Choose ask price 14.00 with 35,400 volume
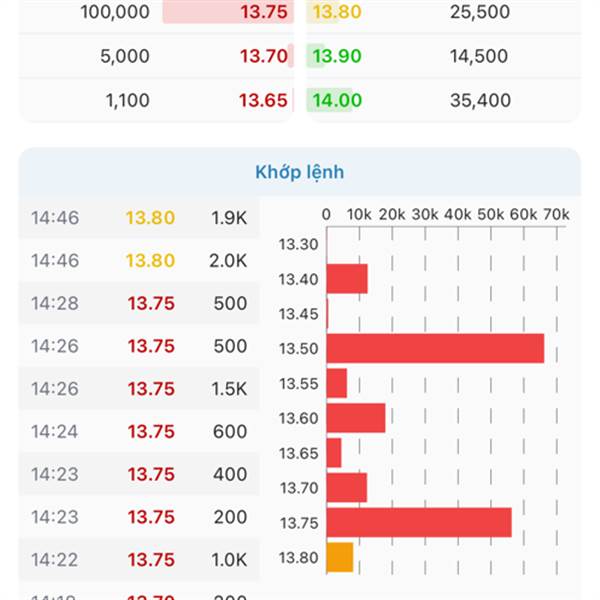This screenshot has width=600, height=600. (335, 100)
